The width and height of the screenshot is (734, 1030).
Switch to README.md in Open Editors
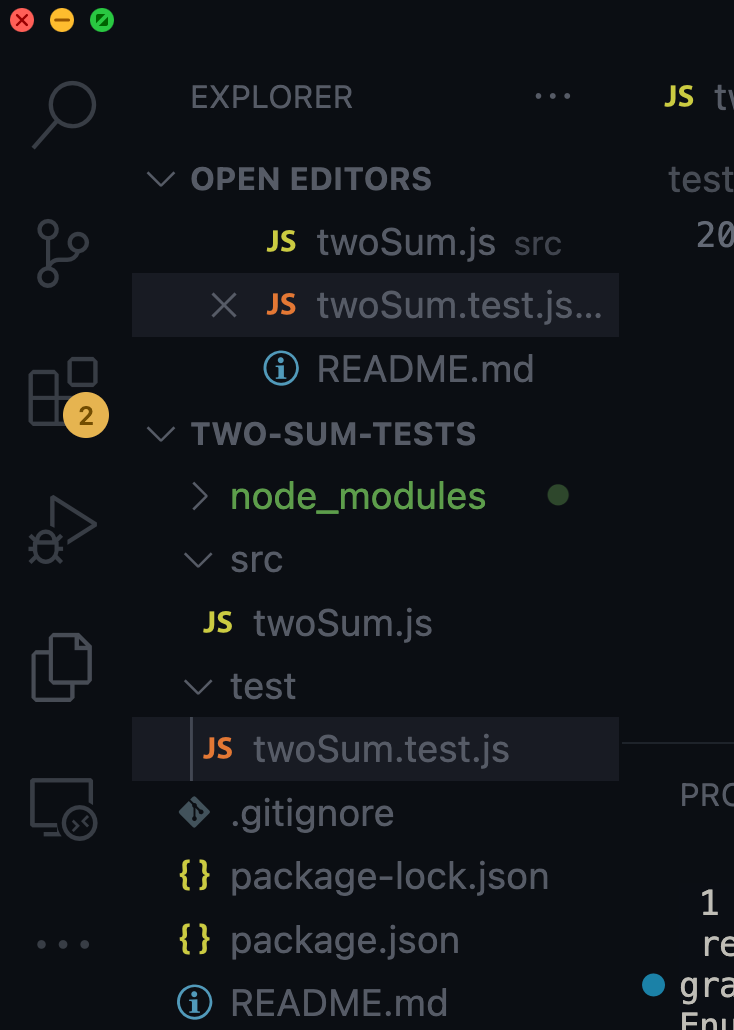(x=425, y=368)
